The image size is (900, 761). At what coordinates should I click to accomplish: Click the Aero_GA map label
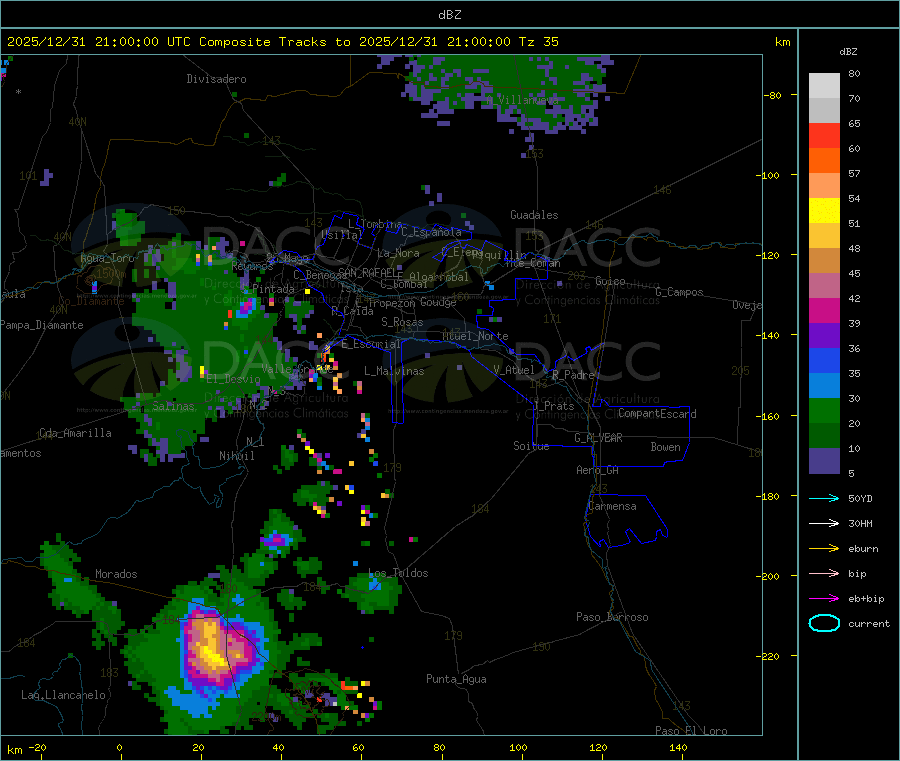(597, 470)
